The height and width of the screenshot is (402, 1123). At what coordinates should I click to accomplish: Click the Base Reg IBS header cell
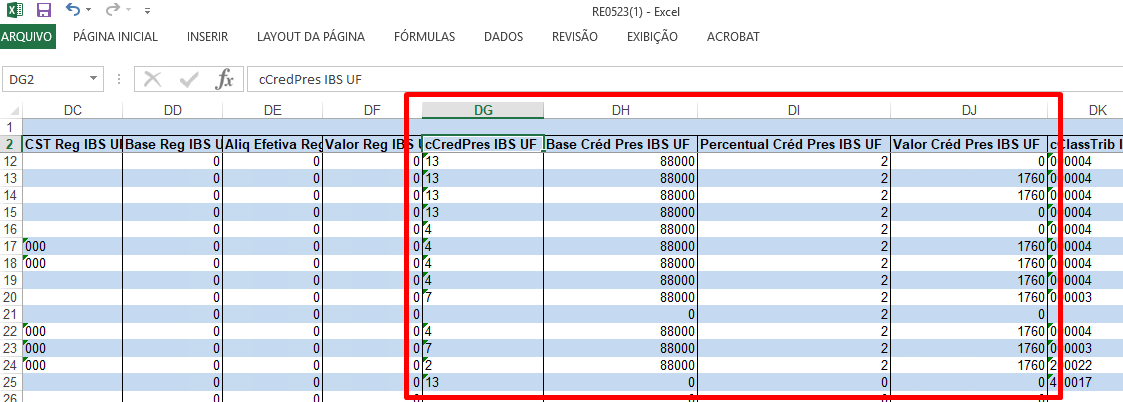tap(173, 144)
